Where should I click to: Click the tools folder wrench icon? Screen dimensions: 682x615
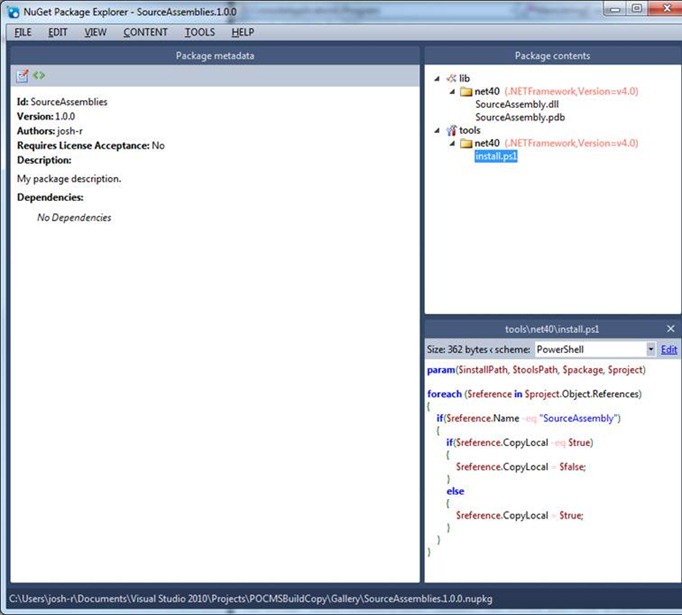452,130
